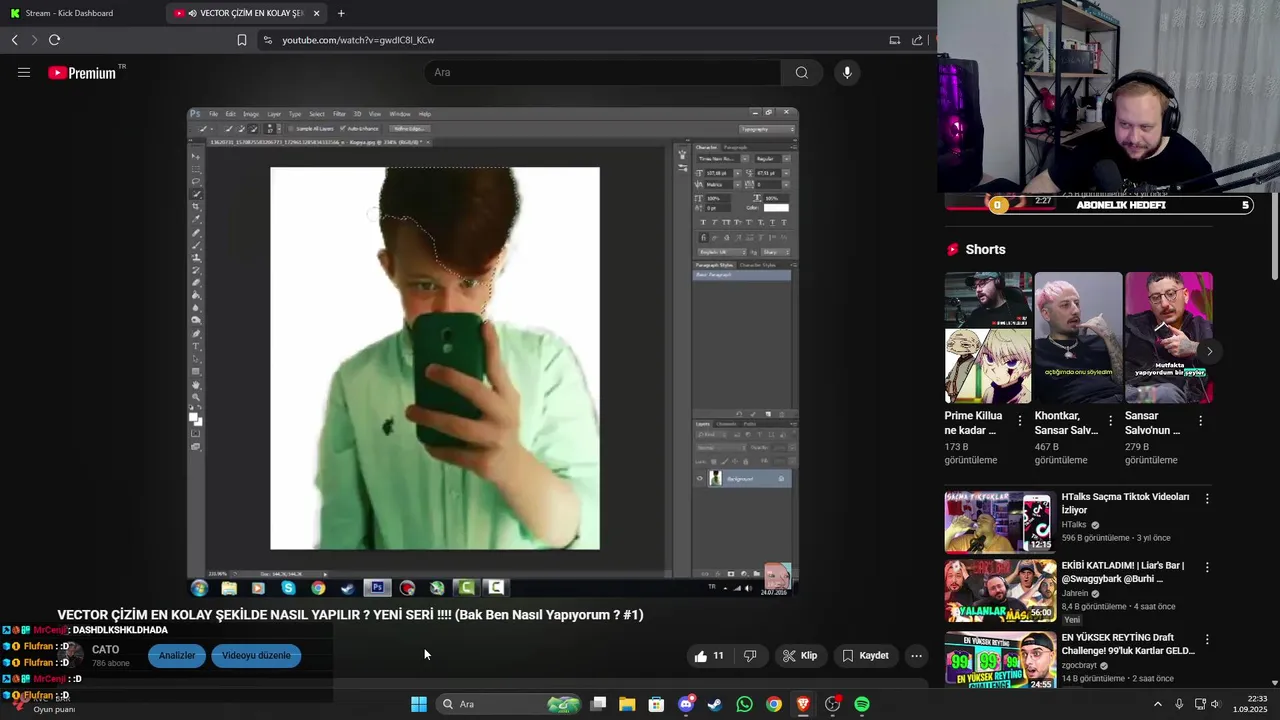Screen dimensions: 1280x720
Task: Select the VECTOR ÇİZİM EN KOLAY tab
Action: (x=247, y=13)
